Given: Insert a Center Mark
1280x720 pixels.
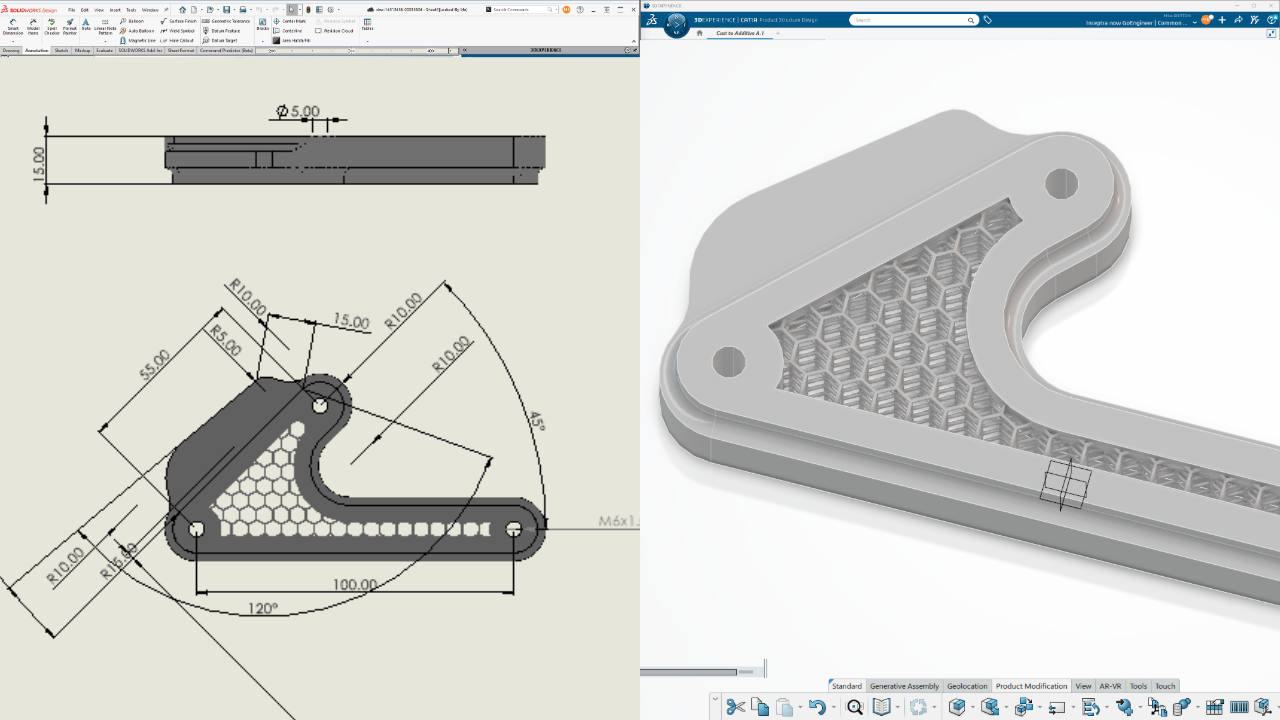Looking at the screenshot, I should (x=290, y=21).
